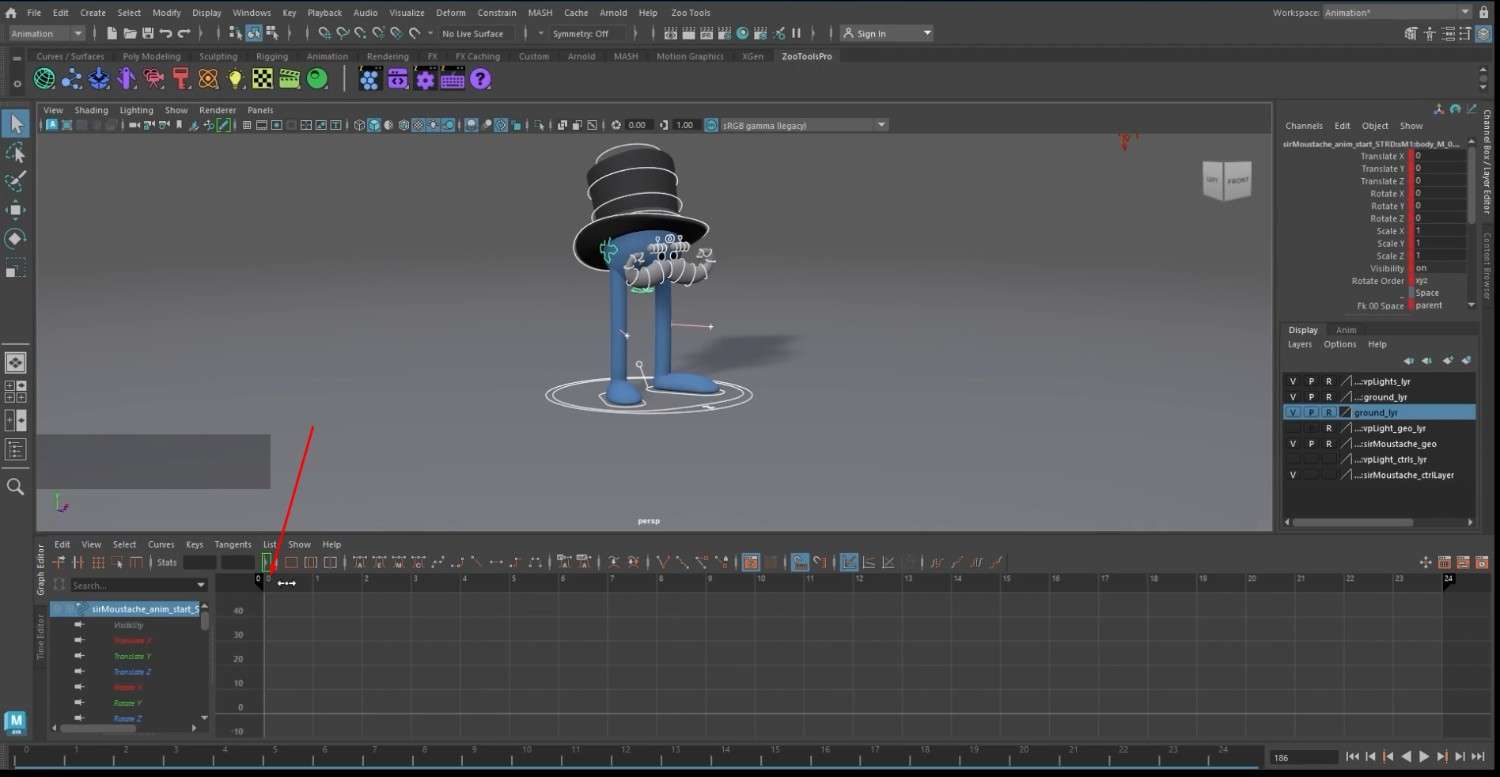Switch to the Rigging shelf tab
The height and width of the screenshot is (777, 1500).
pyautogui.click(x=271, y=56)
